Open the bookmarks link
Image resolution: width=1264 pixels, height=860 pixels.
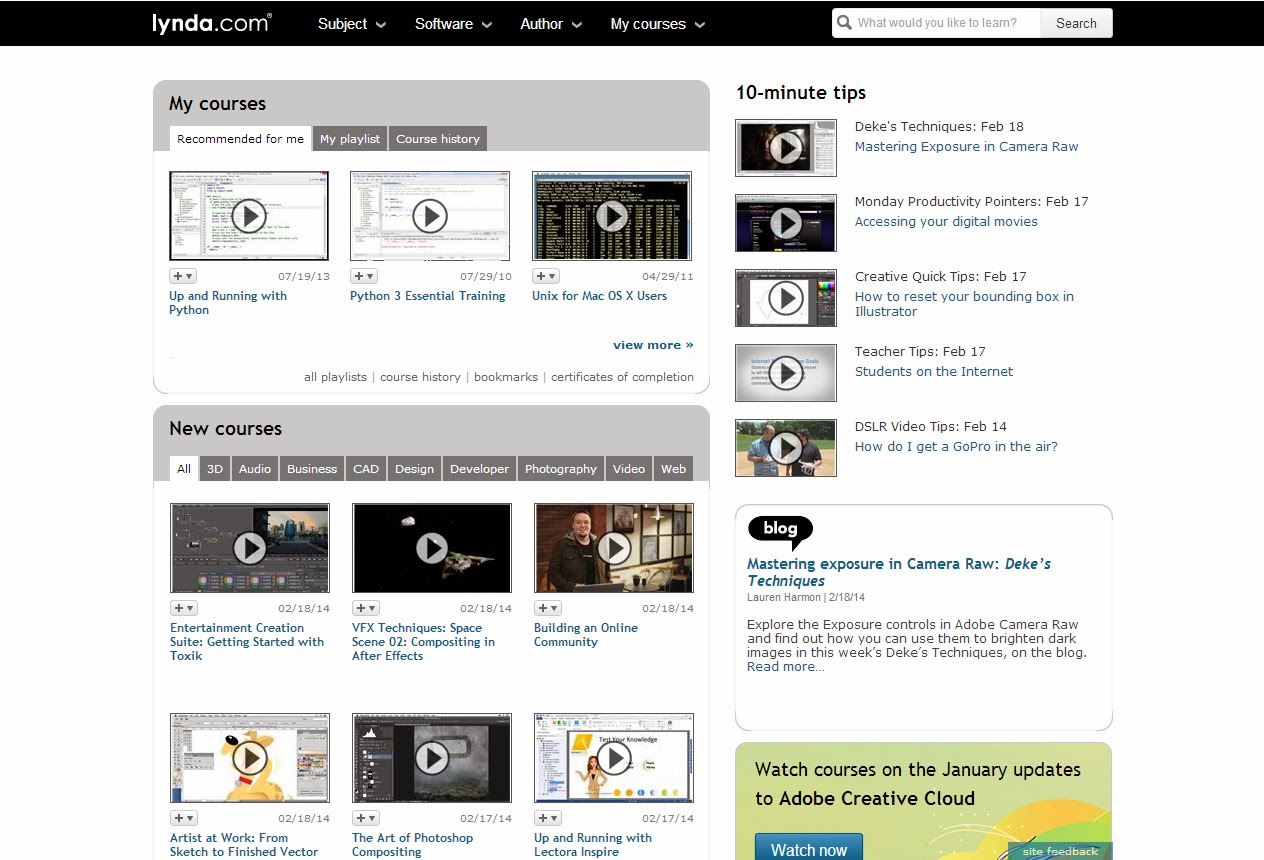click(506, 377)
